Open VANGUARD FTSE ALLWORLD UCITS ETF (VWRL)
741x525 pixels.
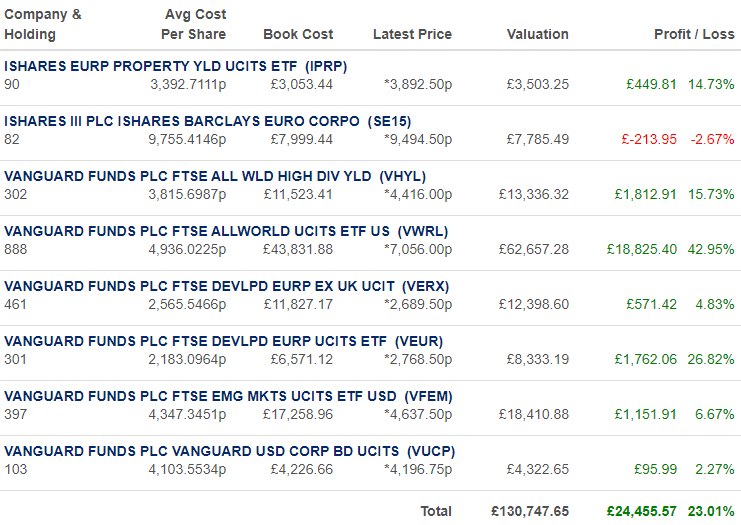coord(226,231)
